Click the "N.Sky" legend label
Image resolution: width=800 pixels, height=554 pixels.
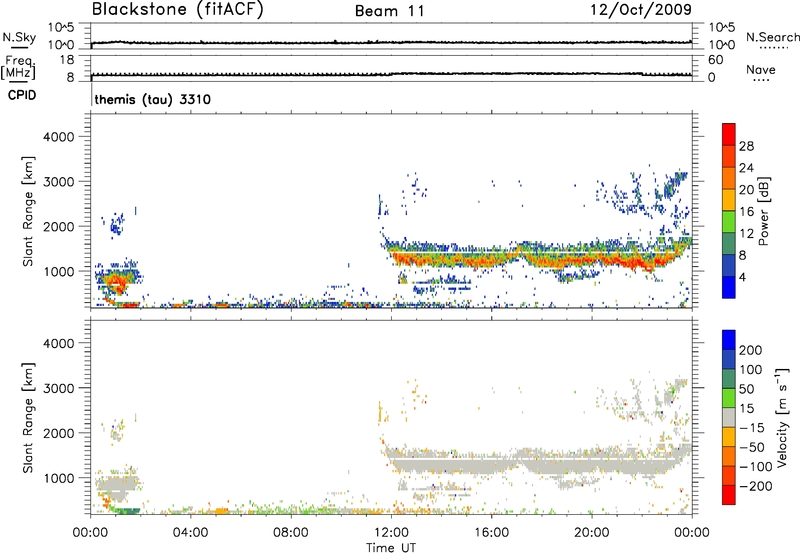[x=19, y=37]
